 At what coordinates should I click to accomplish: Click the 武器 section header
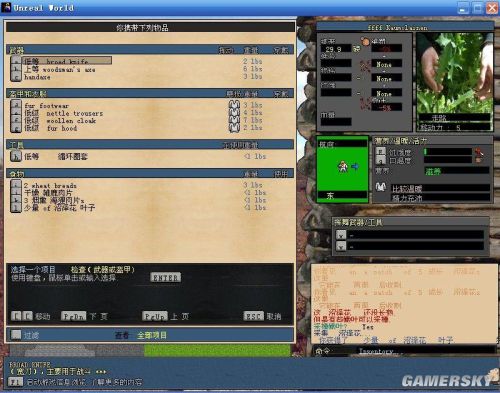150,50
